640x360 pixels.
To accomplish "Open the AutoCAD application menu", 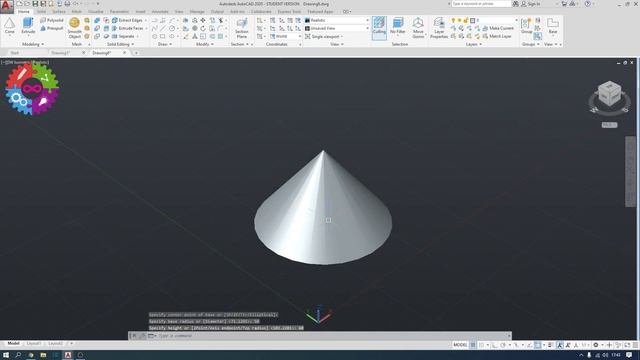I will (x=7, y=6).
